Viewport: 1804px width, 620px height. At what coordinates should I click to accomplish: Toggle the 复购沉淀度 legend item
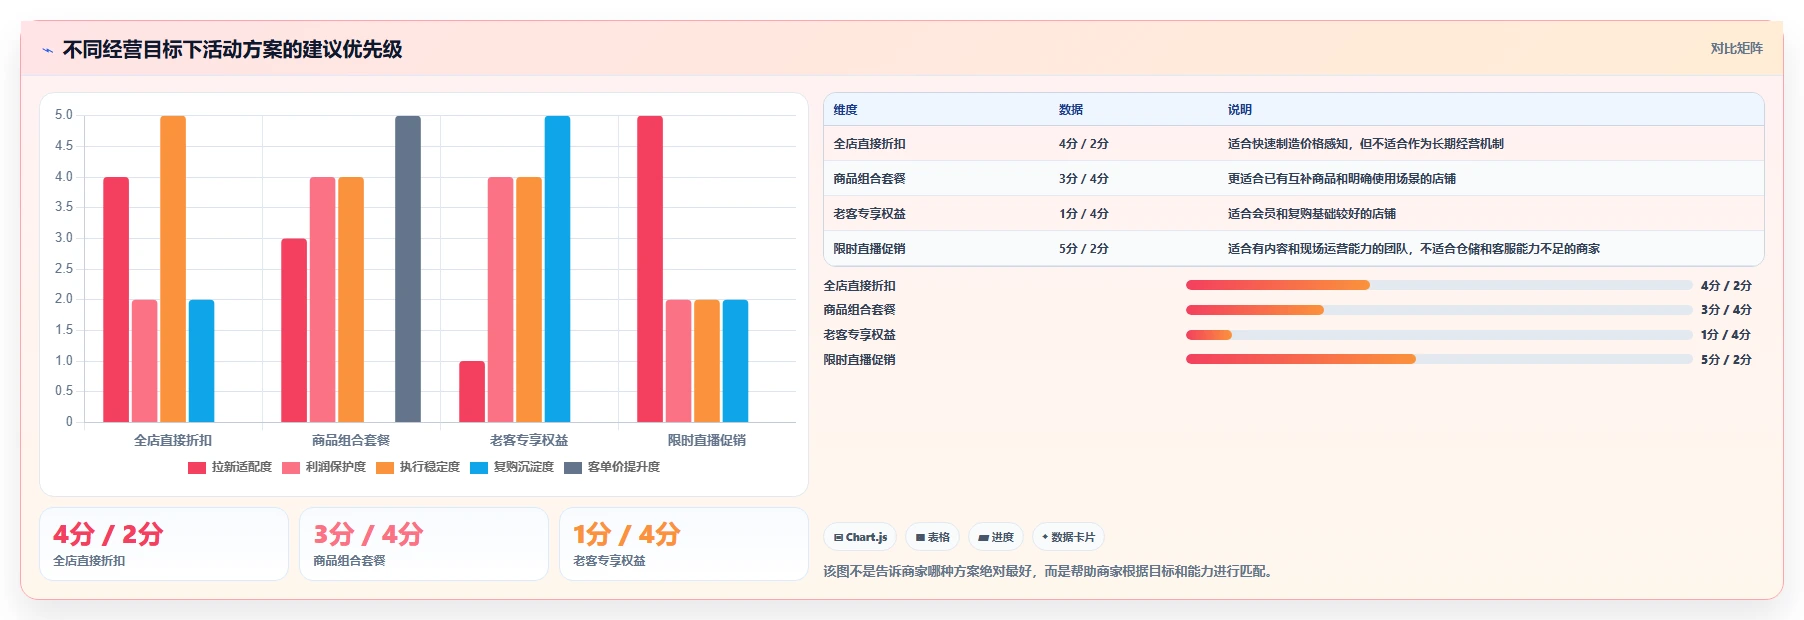coord(512,467)
